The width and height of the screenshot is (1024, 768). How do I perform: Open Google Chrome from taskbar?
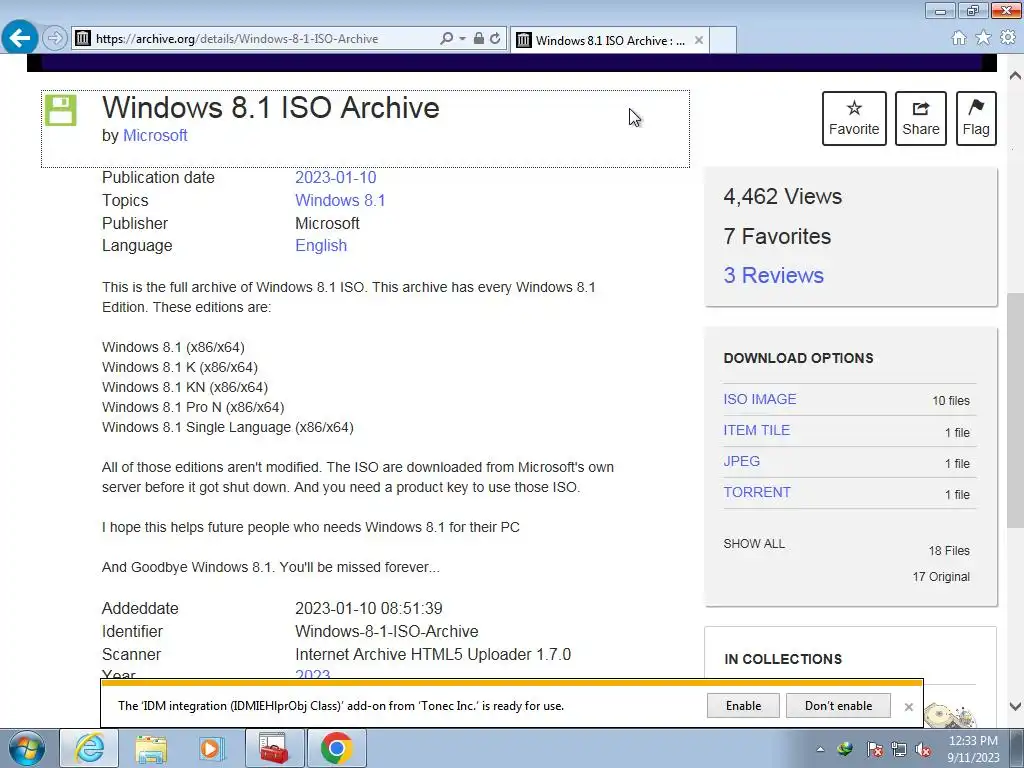[x=336, y=748]
